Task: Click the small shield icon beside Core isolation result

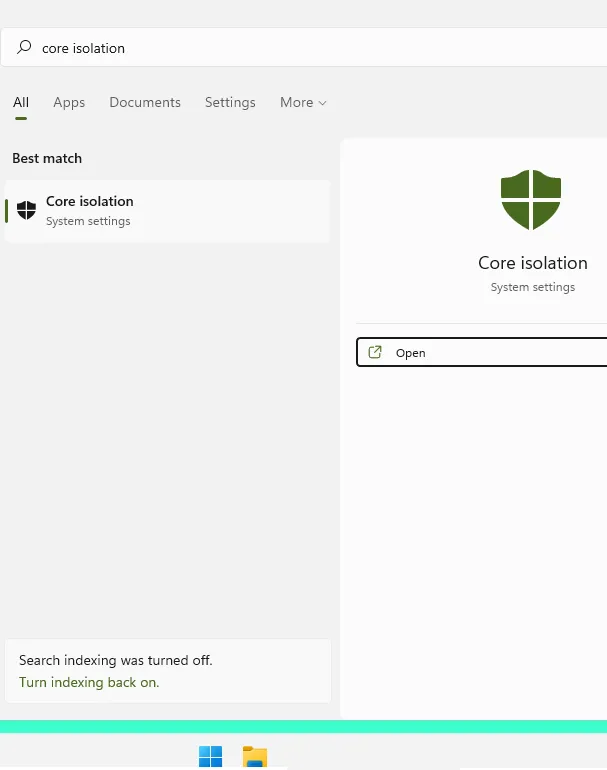Action: point(27,210)
